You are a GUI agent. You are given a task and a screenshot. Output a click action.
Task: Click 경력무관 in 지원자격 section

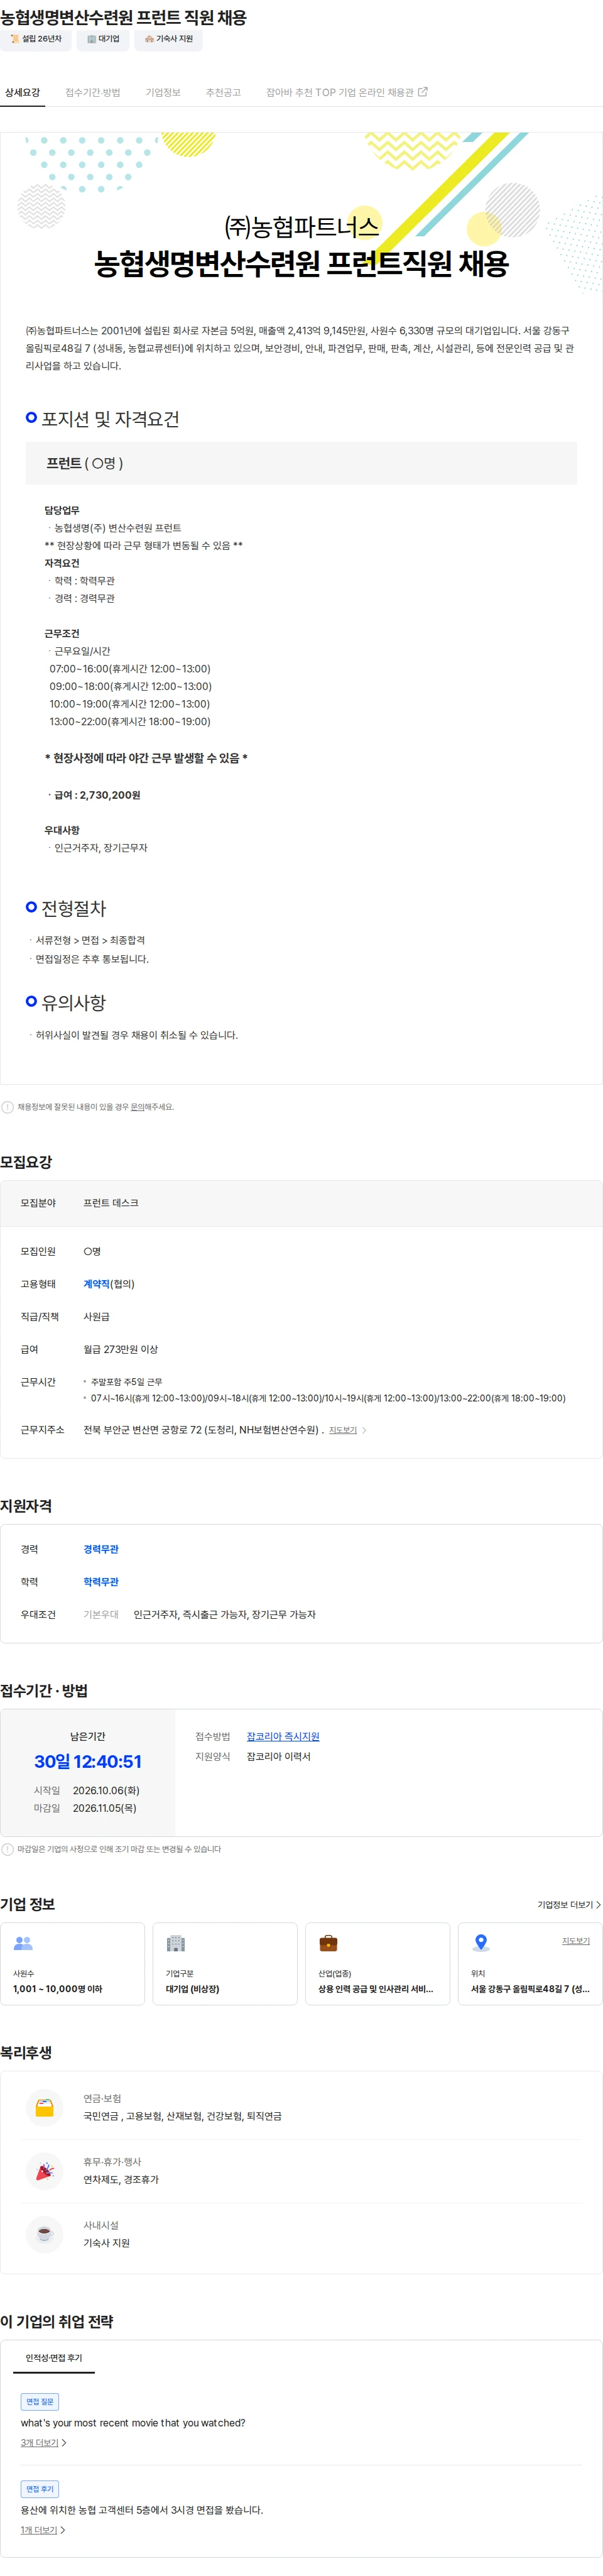click(101, 1549)
